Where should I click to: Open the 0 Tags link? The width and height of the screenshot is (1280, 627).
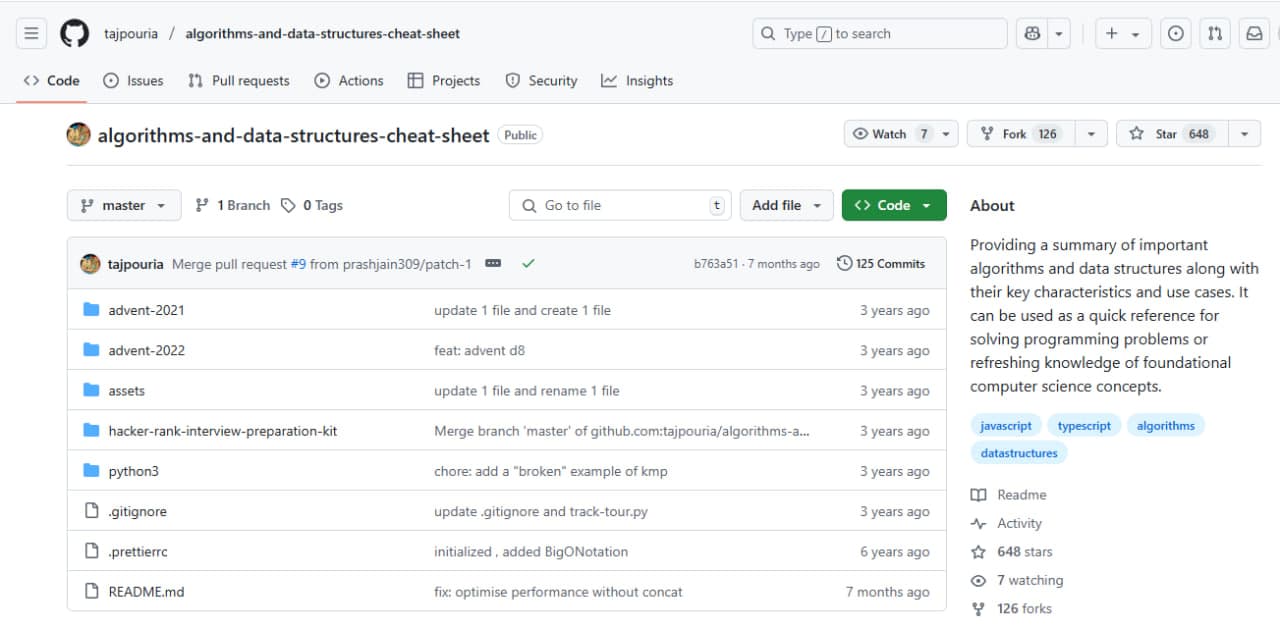pyautogui.click(x=312, y=205)
